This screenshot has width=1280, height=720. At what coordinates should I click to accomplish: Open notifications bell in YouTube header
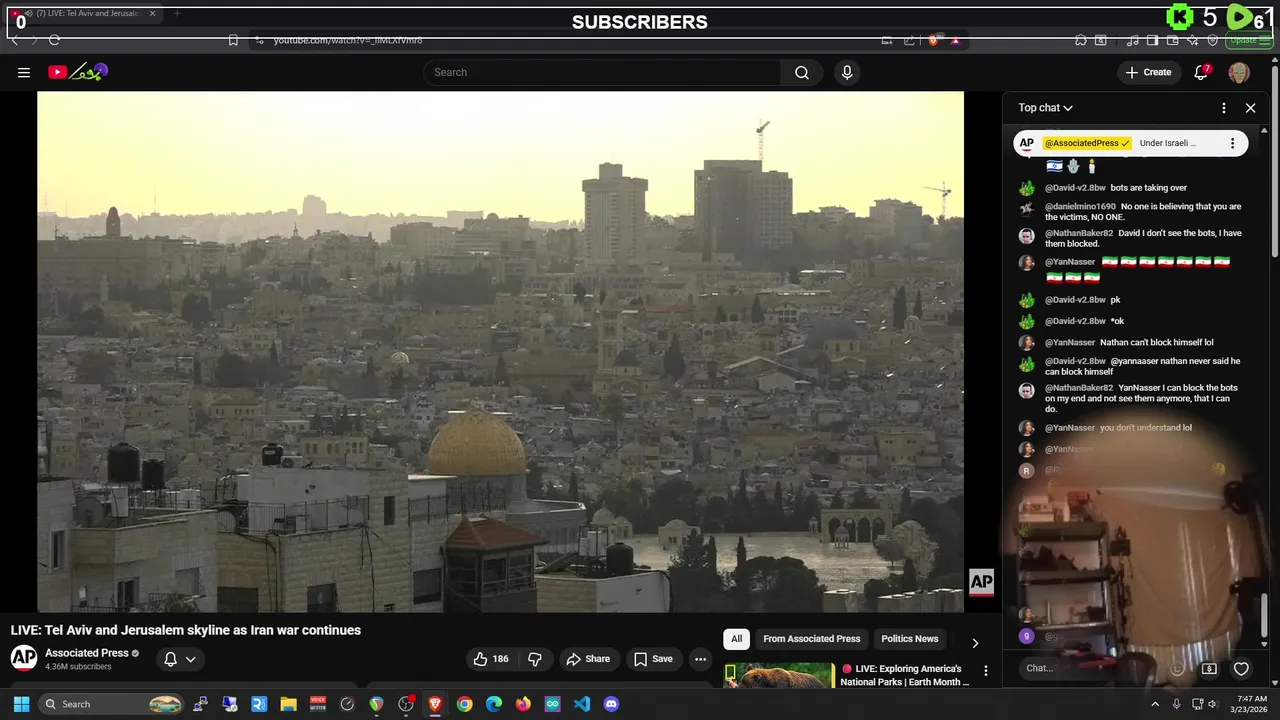click(x=1202, y=72)
